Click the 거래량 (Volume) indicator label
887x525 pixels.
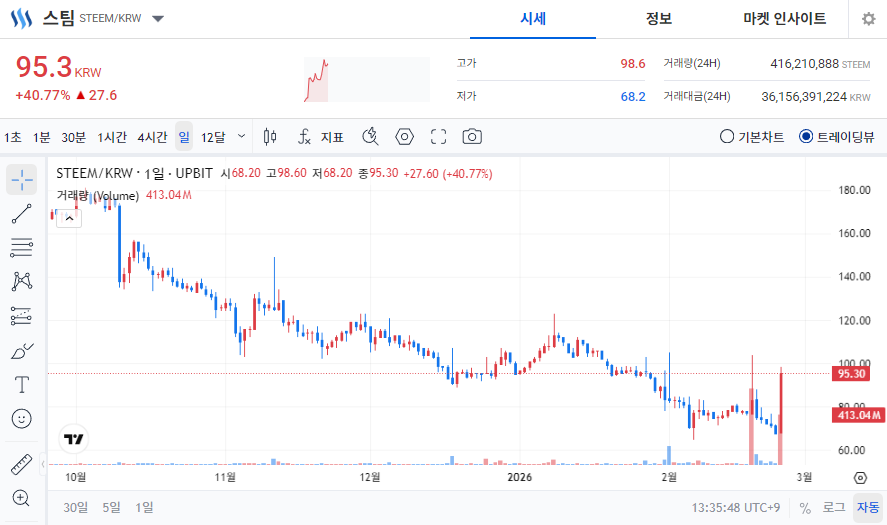click(97, 196)
